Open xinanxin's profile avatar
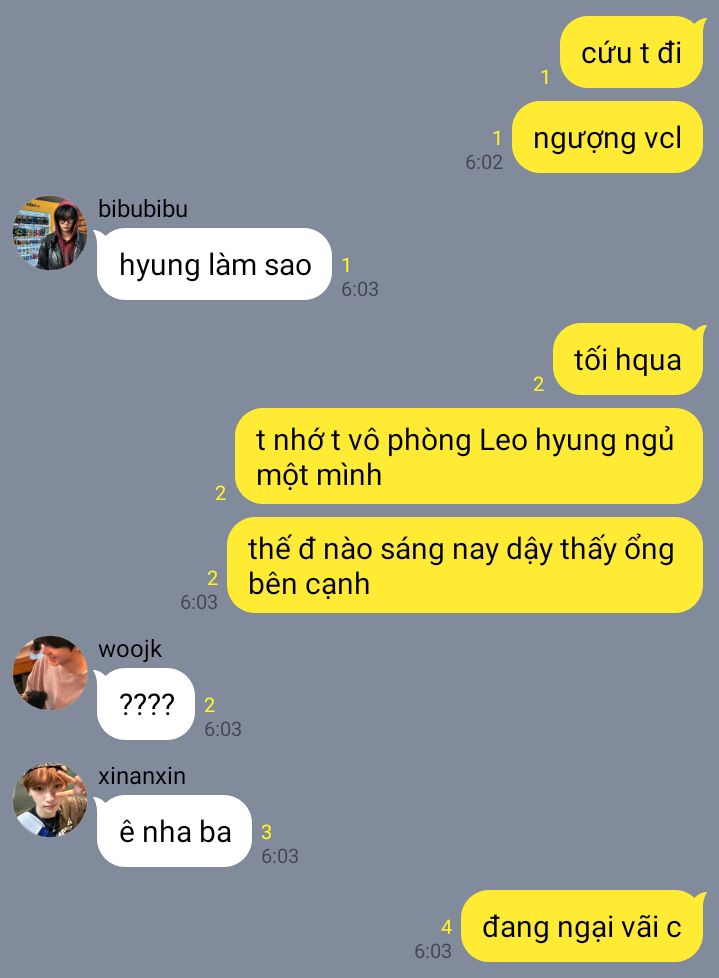This screenshot has width=719, height=978. (x=50, y=800)
